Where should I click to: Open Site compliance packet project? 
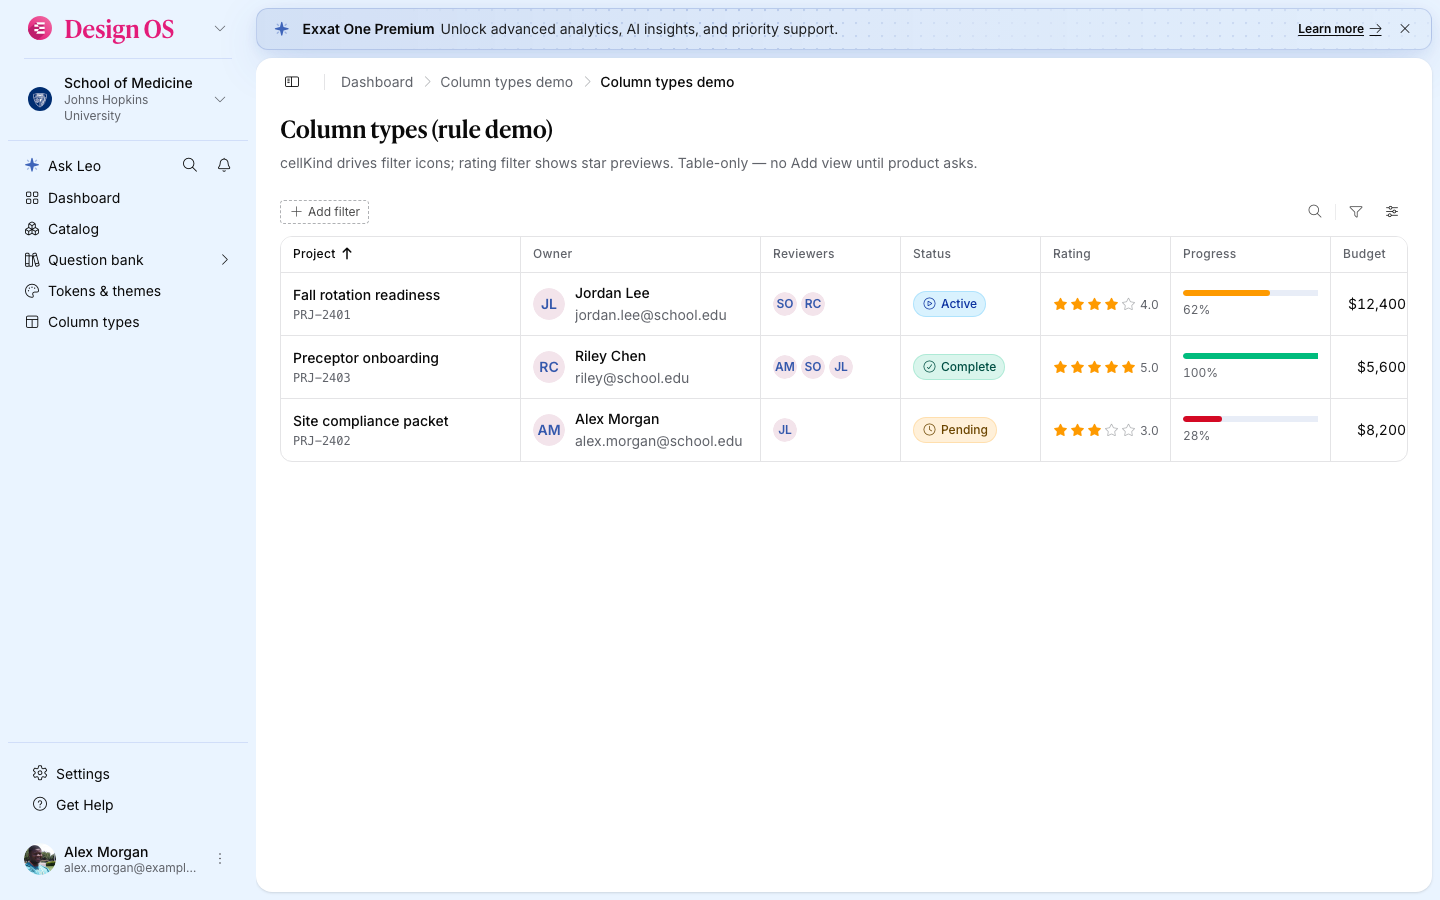click(371, 421)
